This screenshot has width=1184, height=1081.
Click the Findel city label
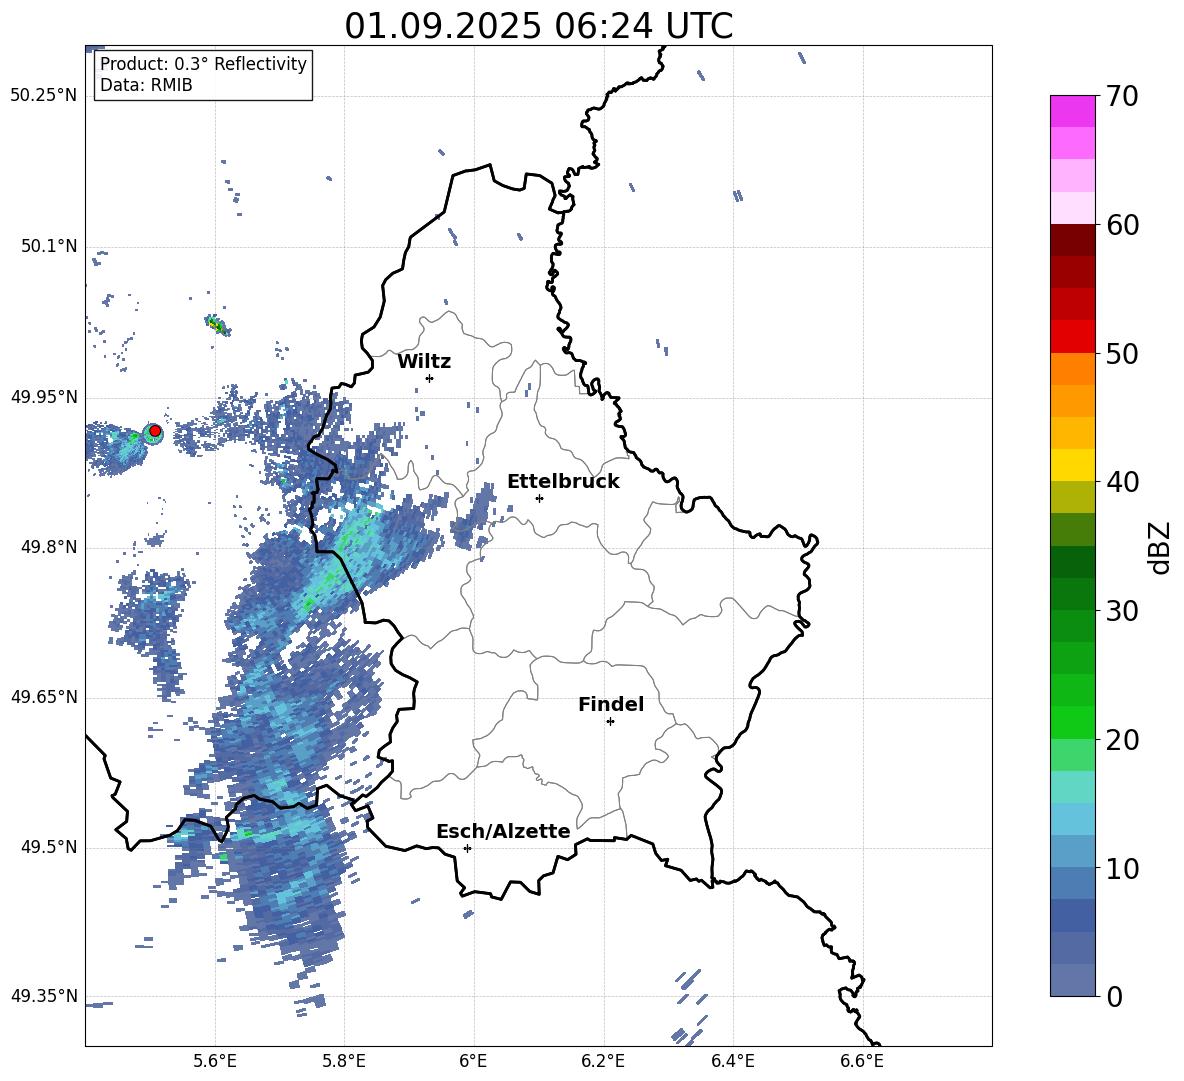coord(611,704)
